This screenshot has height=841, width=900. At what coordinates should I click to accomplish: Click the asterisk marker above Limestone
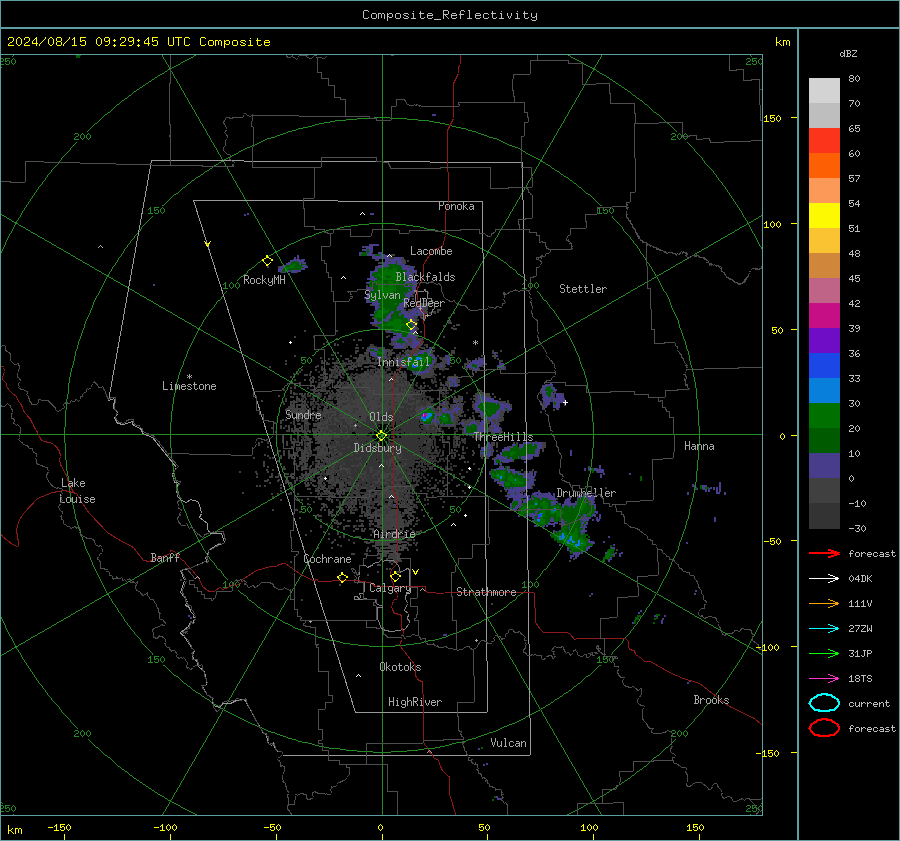coord(189,377)
